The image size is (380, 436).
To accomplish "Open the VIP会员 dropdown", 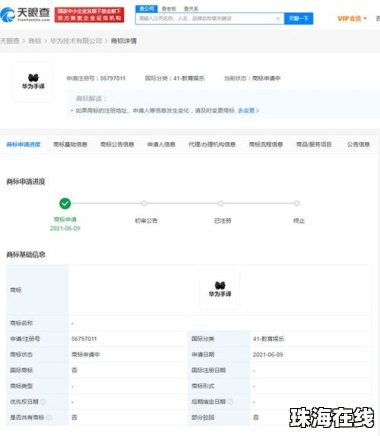I will click(352, 18).
